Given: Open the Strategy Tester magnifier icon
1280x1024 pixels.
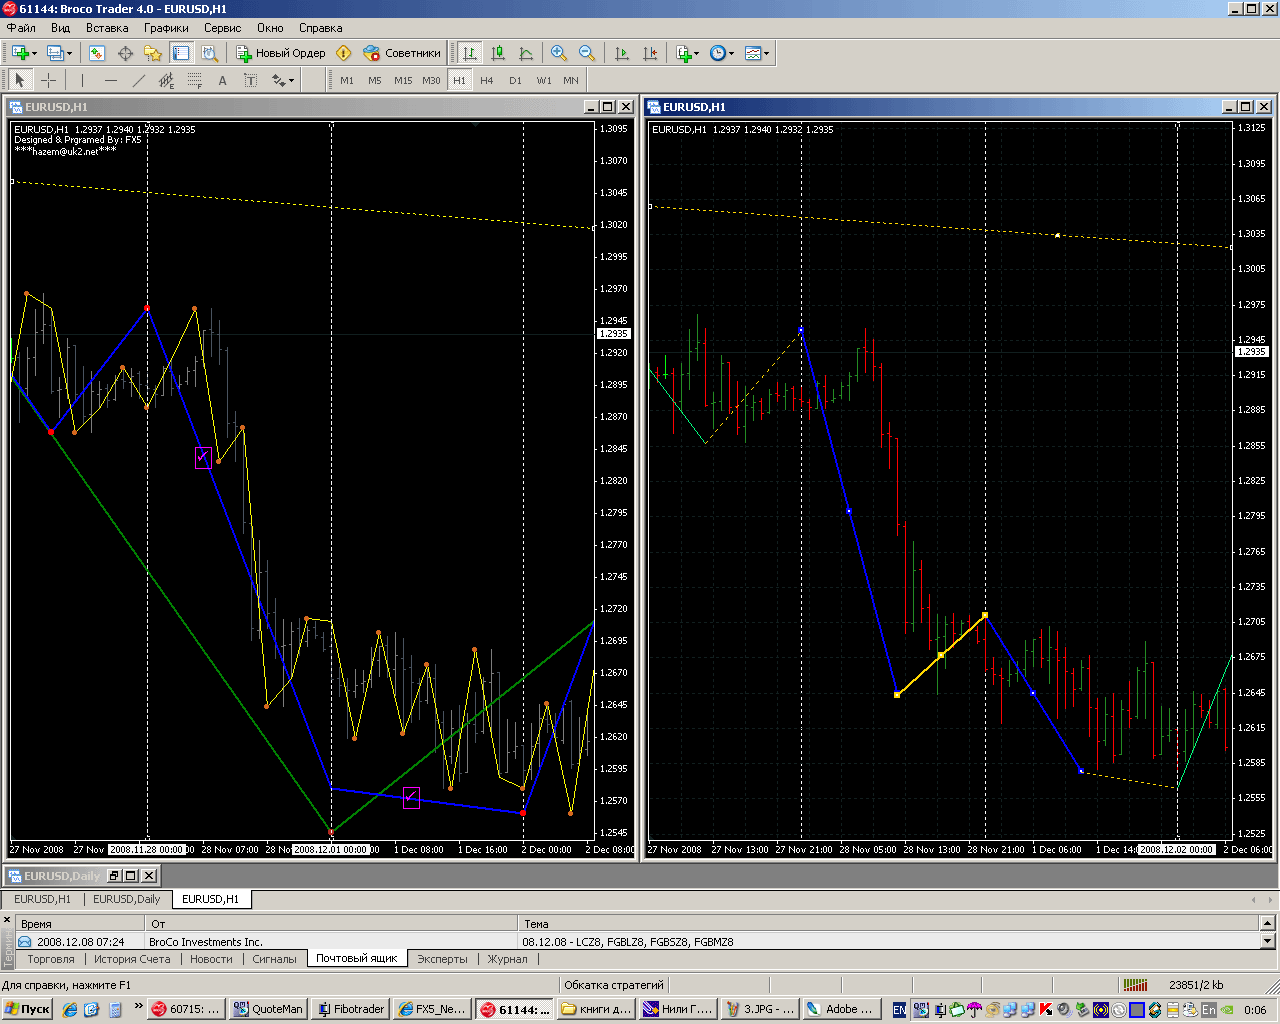Looking at the screenshot, I should [208, 53].
